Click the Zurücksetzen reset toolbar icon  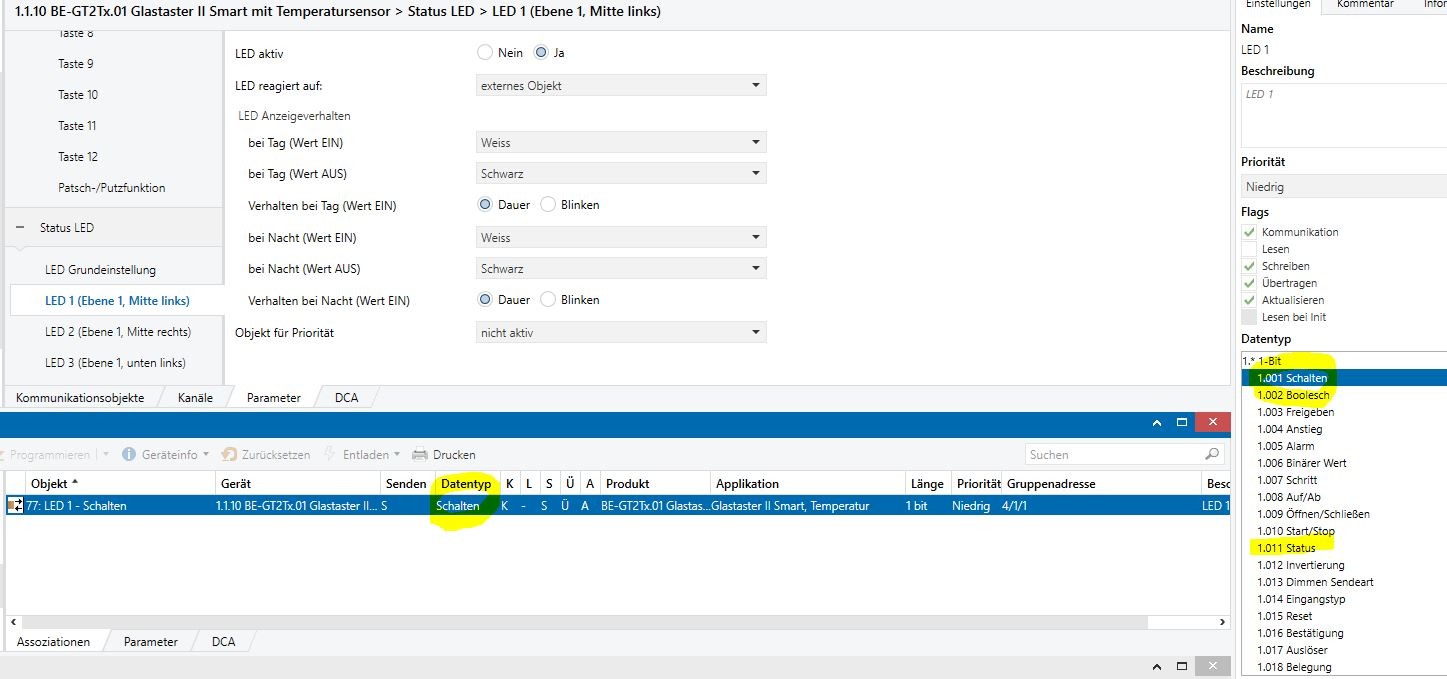(229, 454)
